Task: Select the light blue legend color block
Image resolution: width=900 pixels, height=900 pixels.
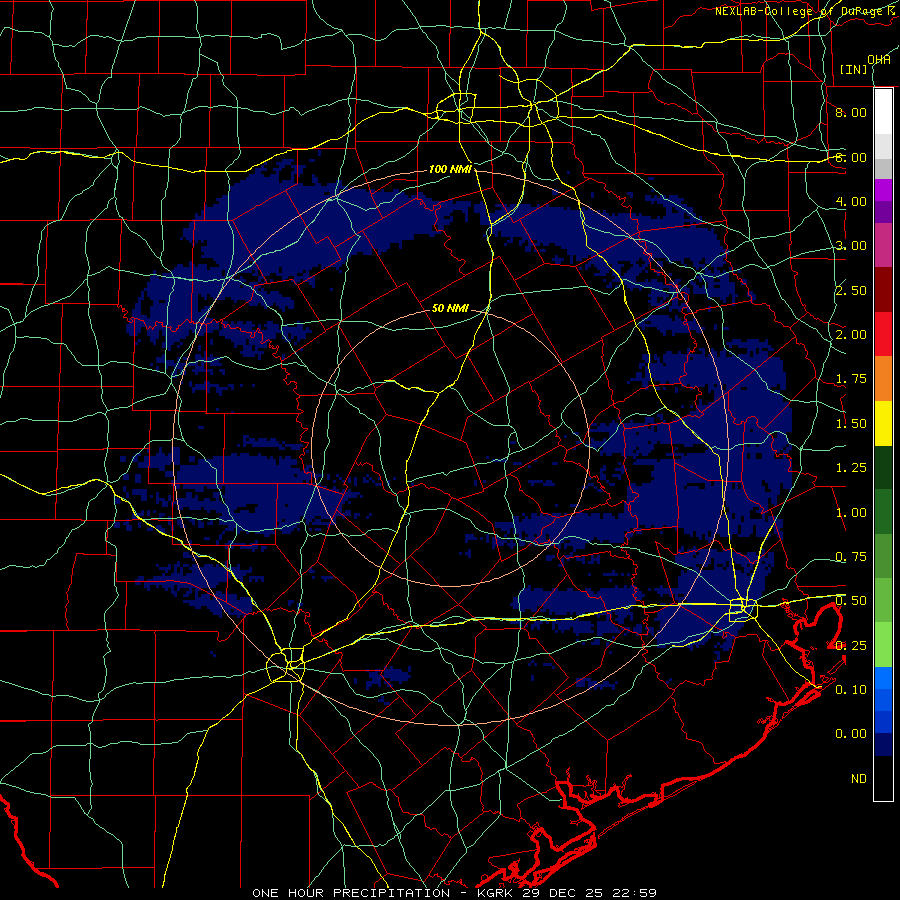Action: [883, 678]
